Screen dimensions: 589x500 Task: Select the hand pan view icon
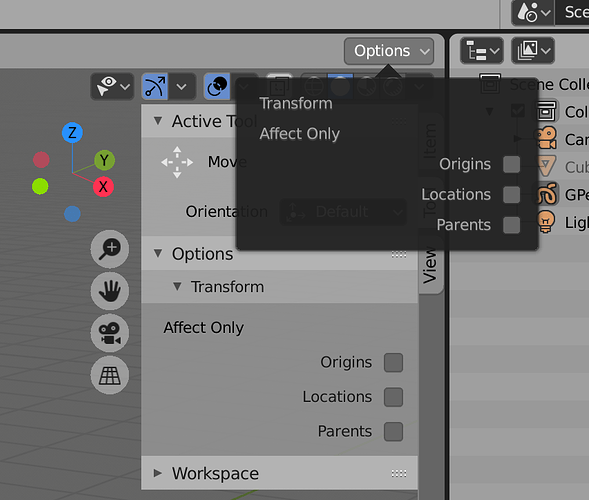click(110, 291)
